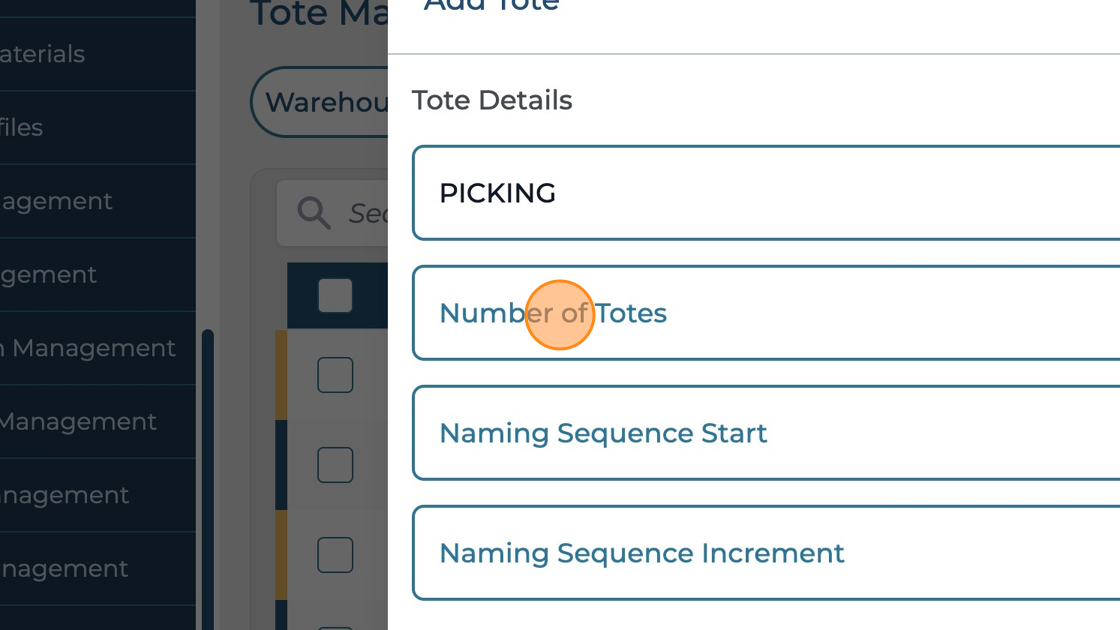Image resolution: width=1120 pixels, height=630 pixels.
Task: Select the sidebar item showing 'gement'
Action: (49, 275)
